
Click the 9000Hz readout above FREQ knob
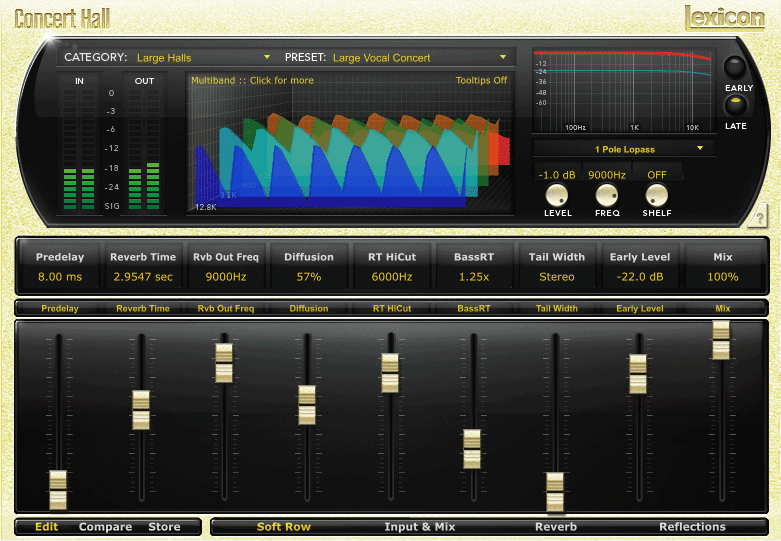(x=607, y=175)
